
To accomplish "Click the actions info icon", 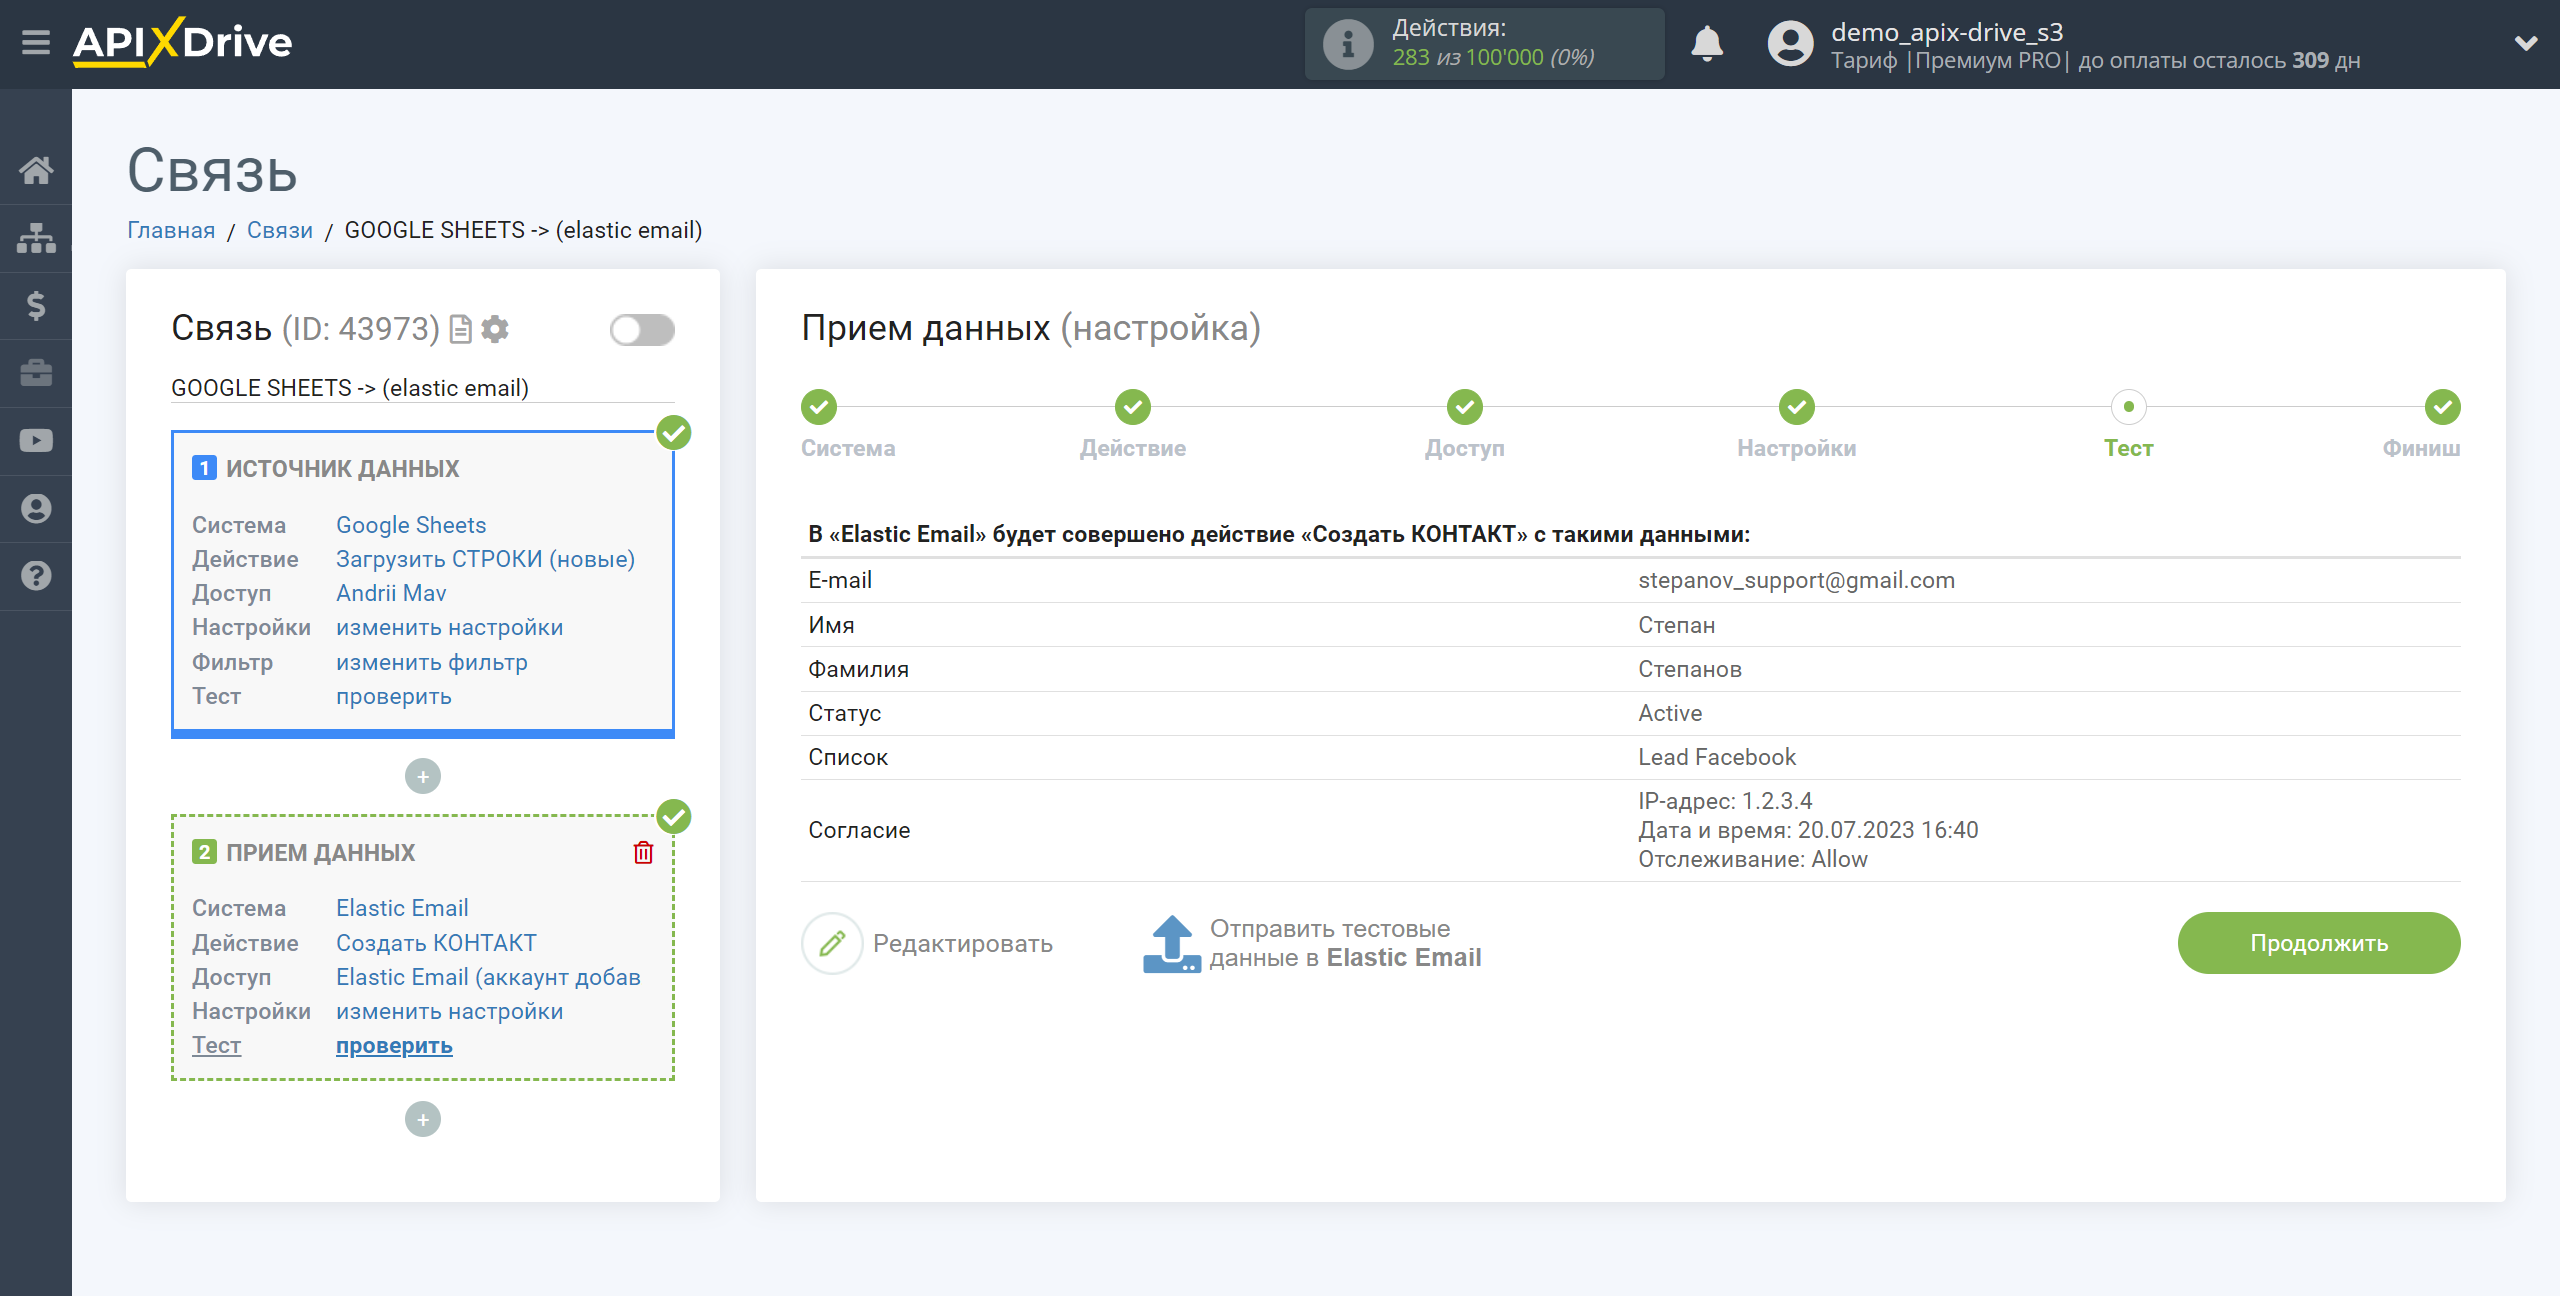I will 1347,44.
